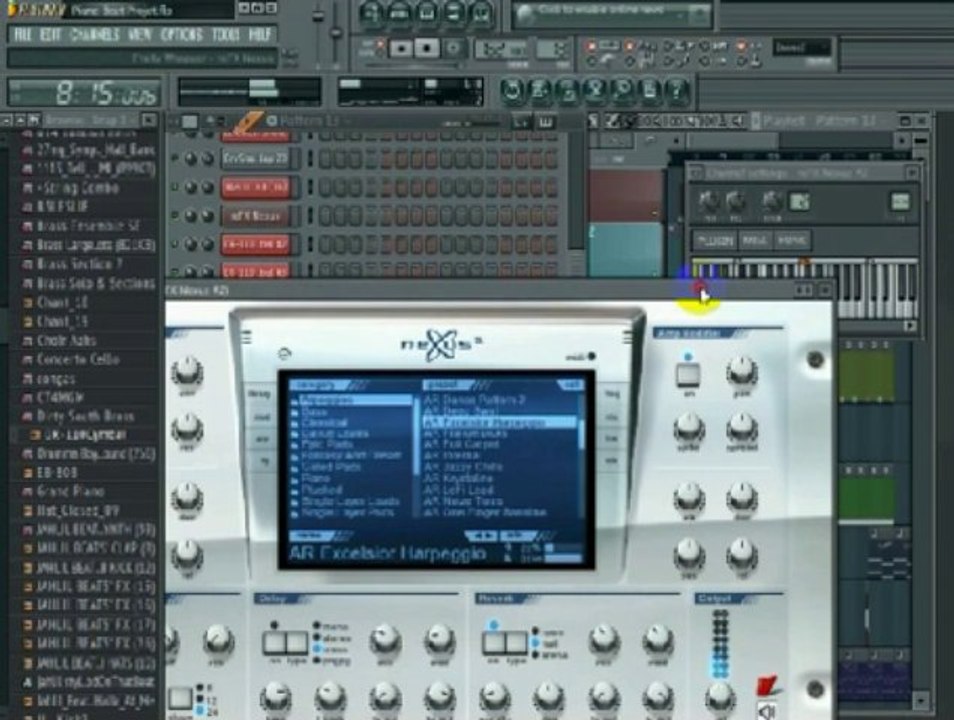
Task: Select Hat_Closed_09 in browser
Action: click(77, 511)
